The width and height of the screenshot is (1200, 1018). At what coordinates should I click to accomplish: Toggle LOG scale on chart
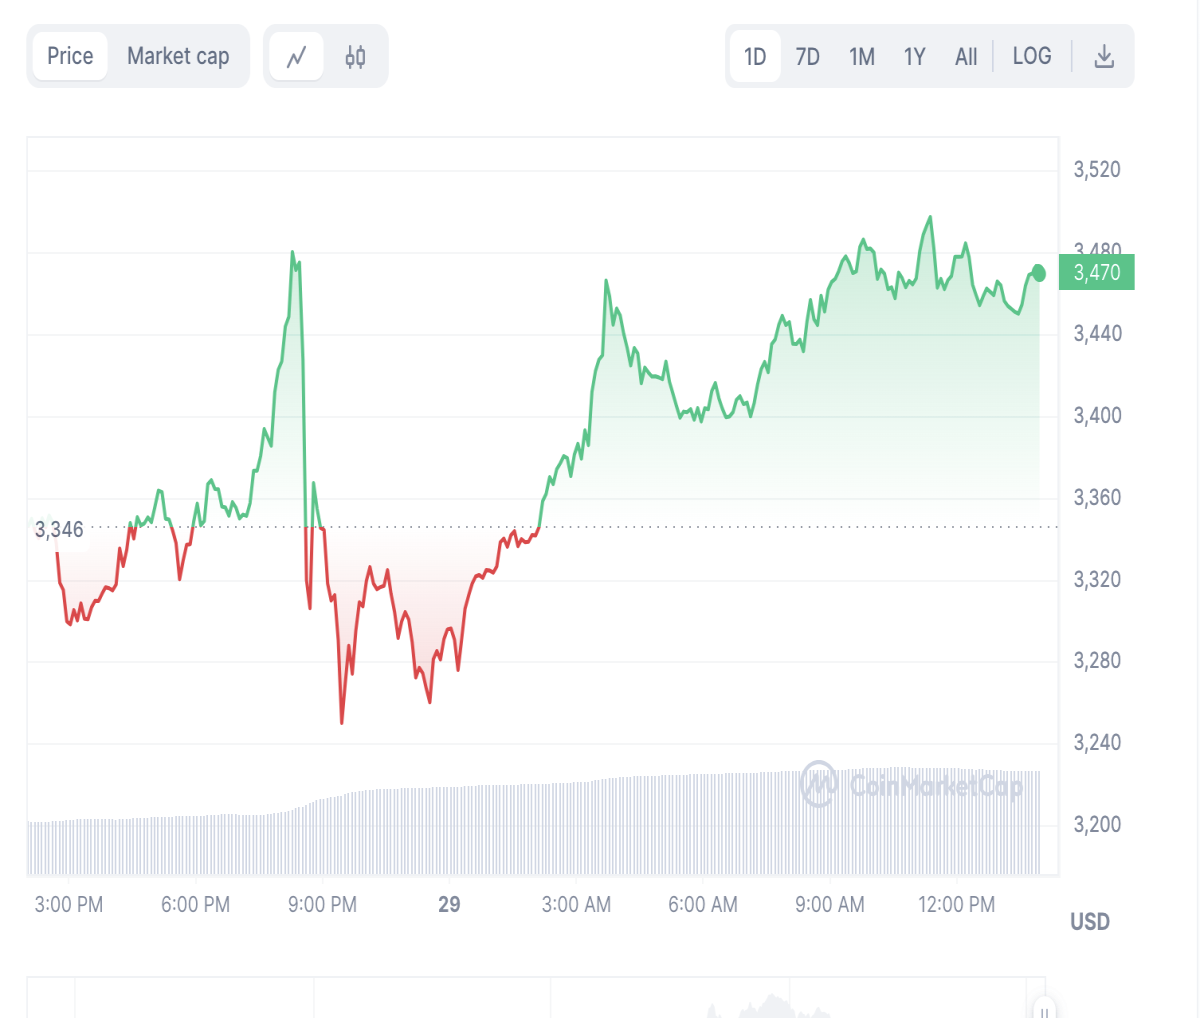(x=1032, y=56)
